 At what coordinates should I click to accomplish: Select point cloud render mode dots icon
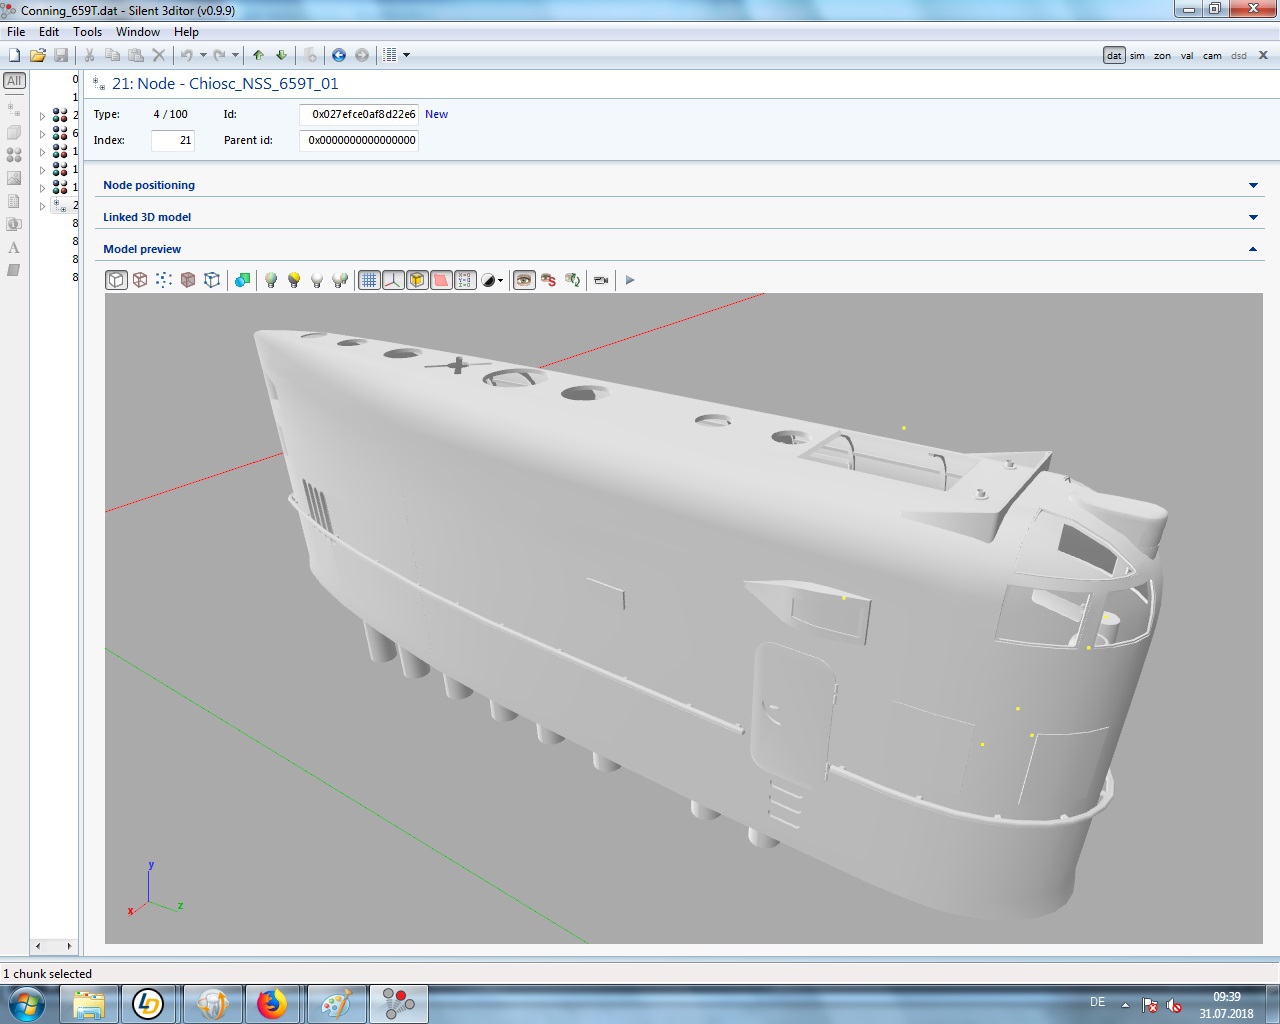[x=164, y=280]
